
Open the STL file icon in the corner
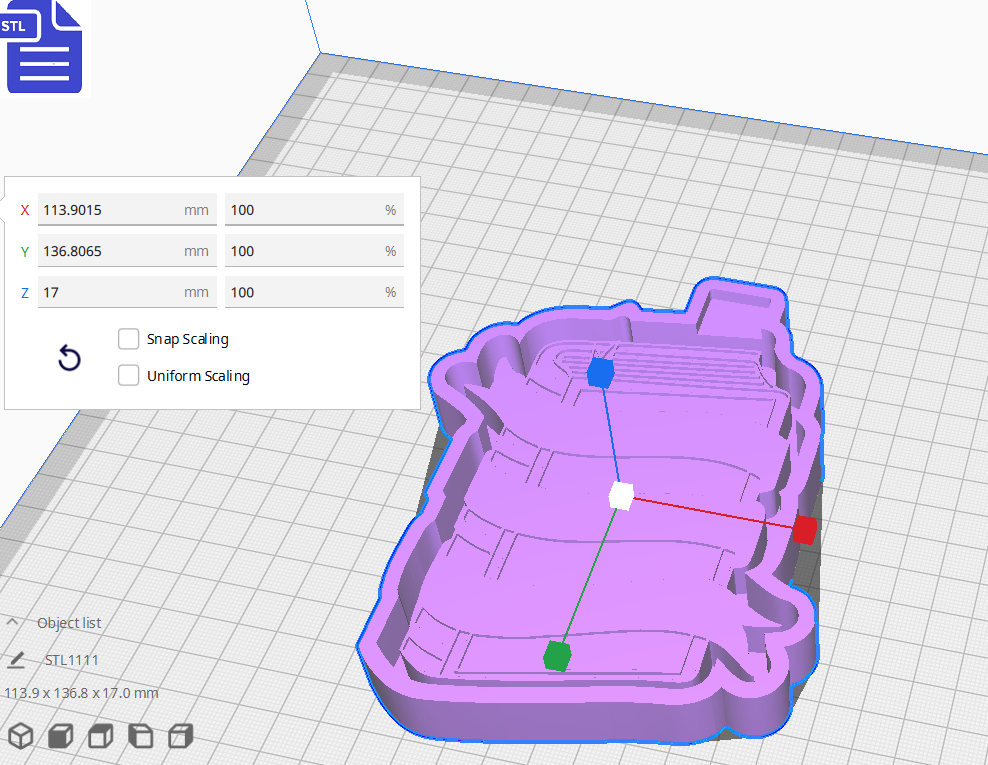click(44, 47)
